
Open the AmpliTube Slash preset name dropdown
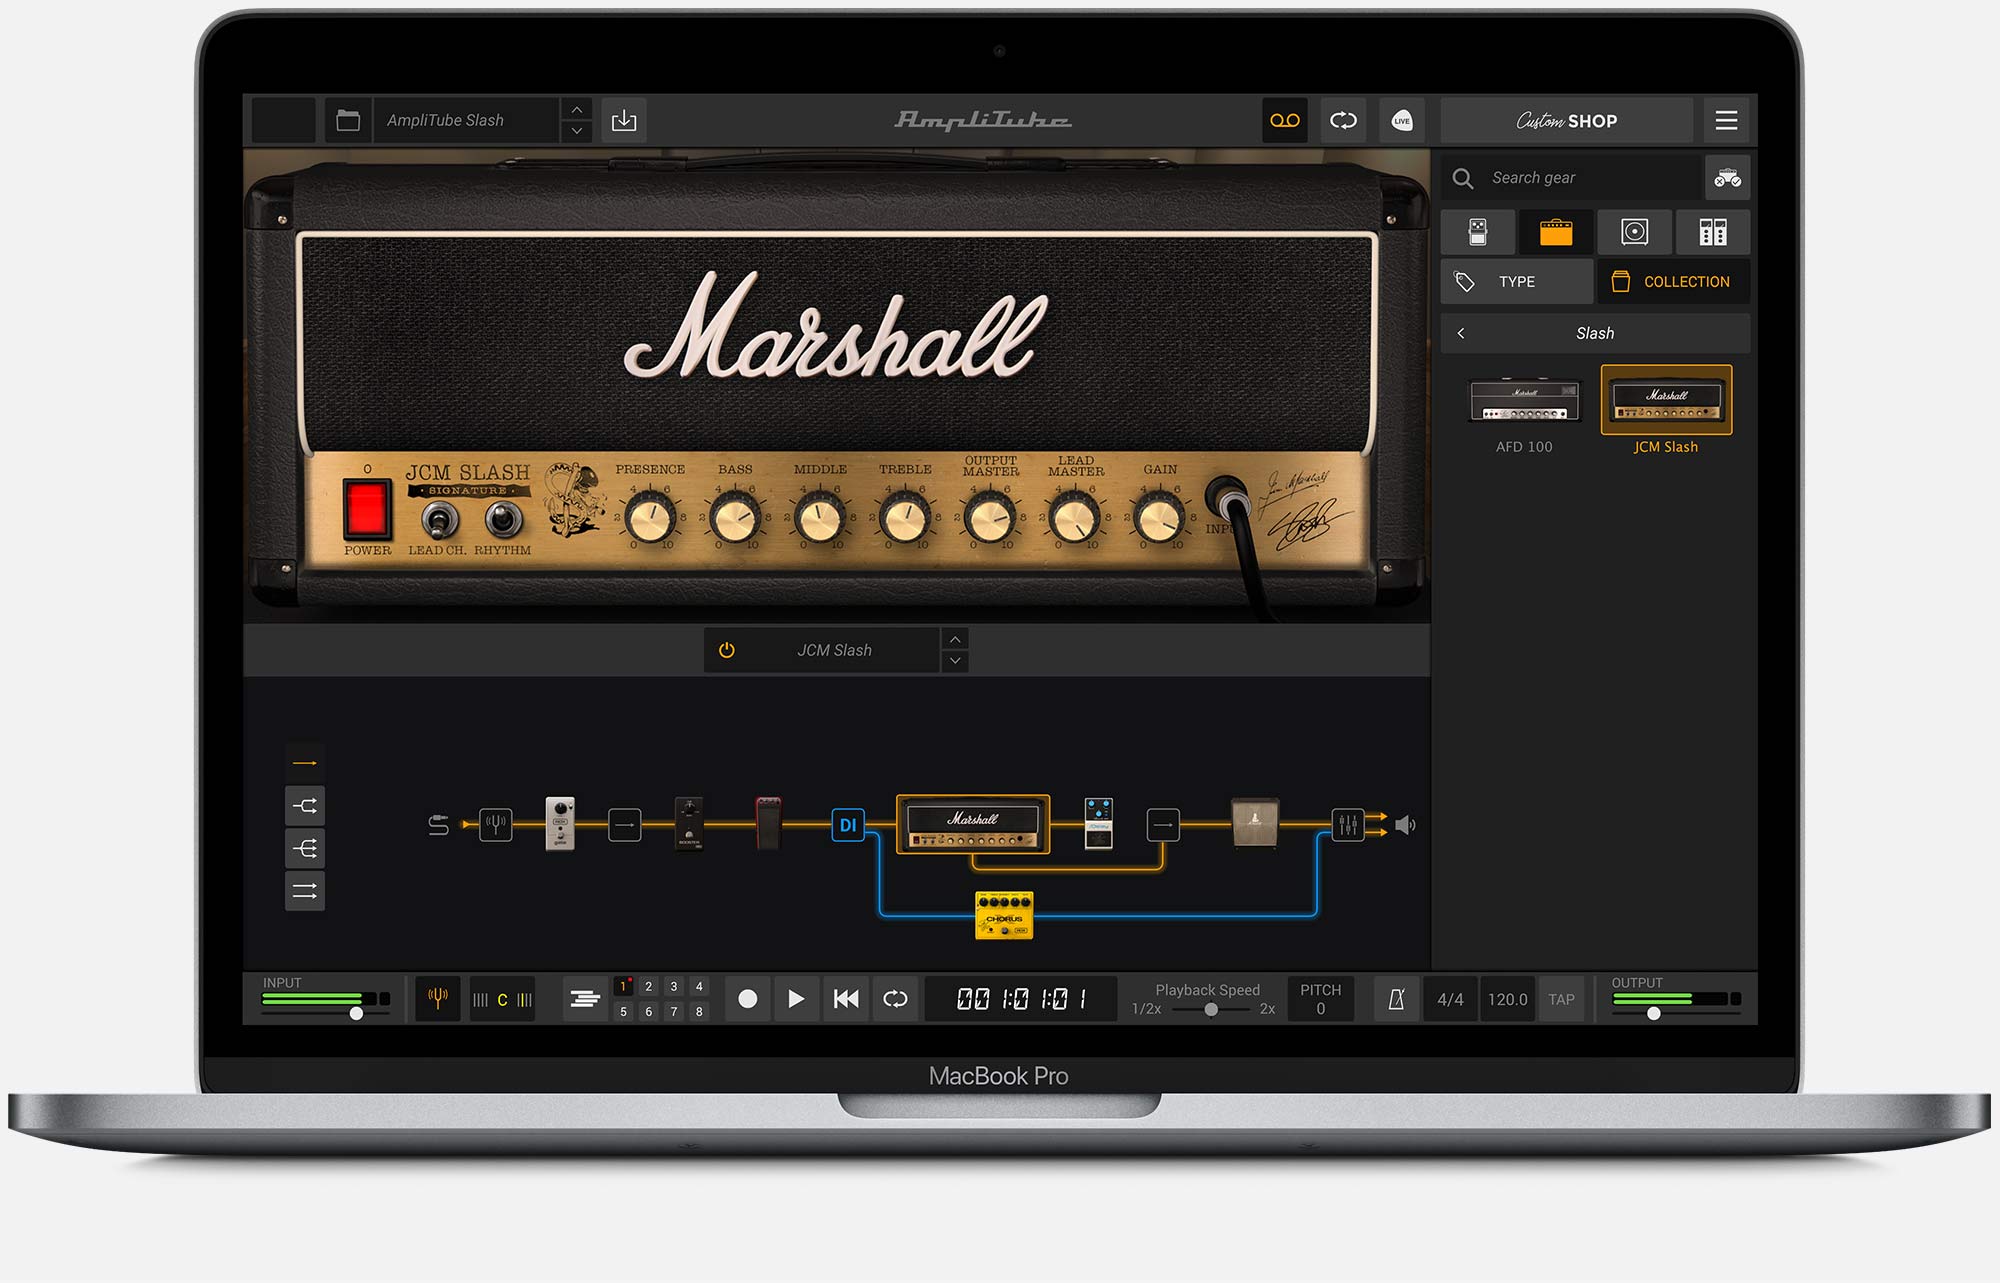(x=466, y=120)
